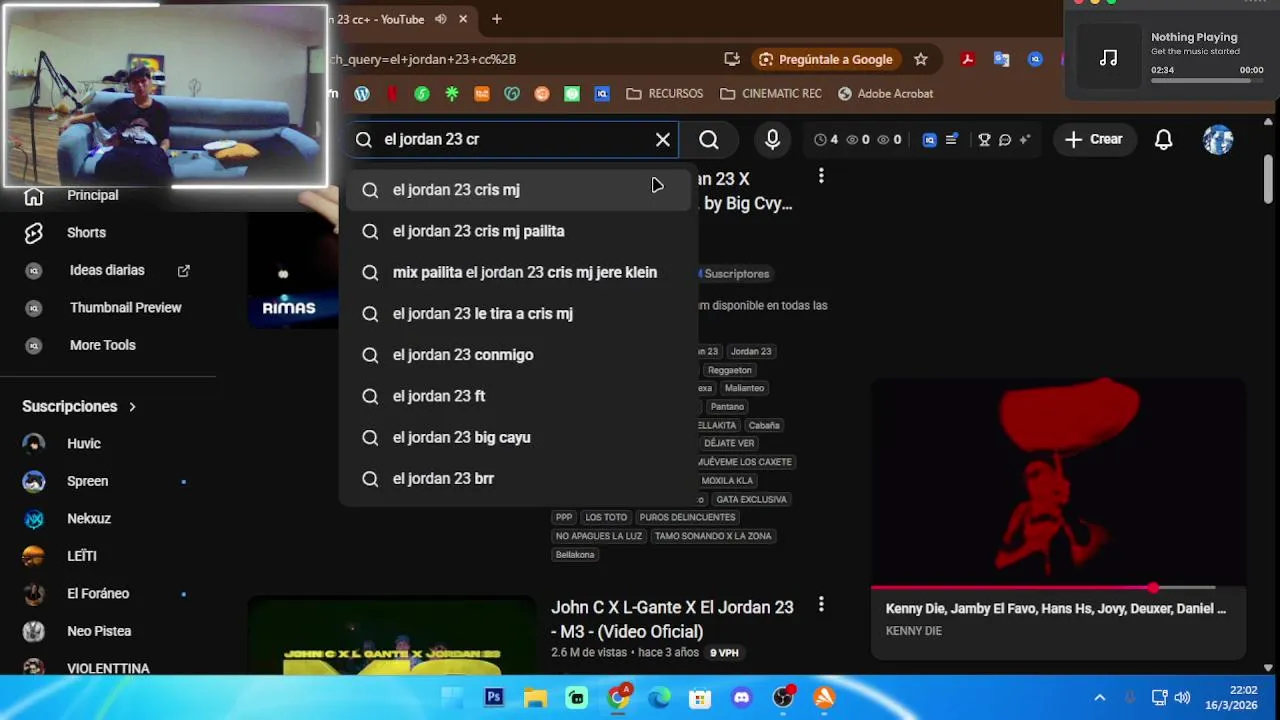Open the KENNY DIE channel name

click(914, 631)
